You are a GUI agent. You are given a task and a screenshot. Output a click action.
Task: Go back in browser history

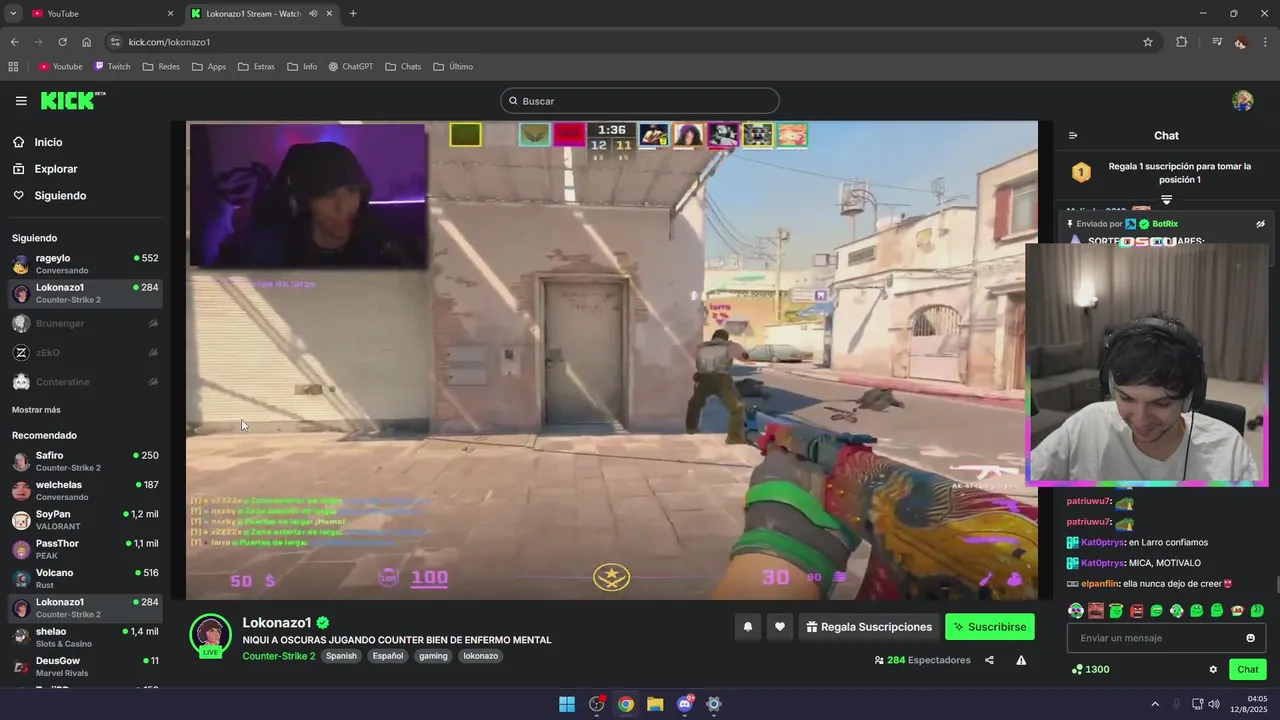coord(14,42)
